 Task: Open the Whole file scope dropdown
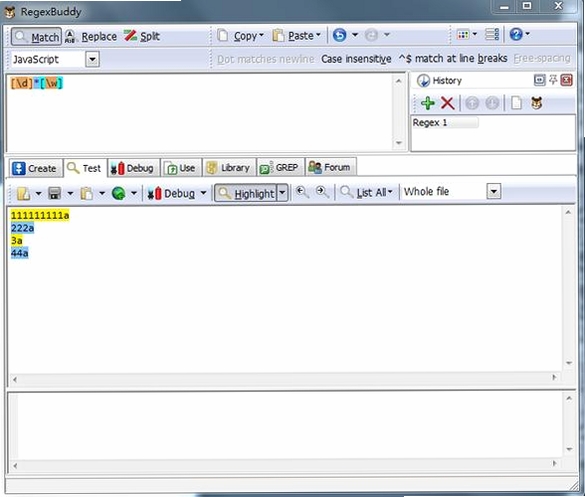click(493, 192)
